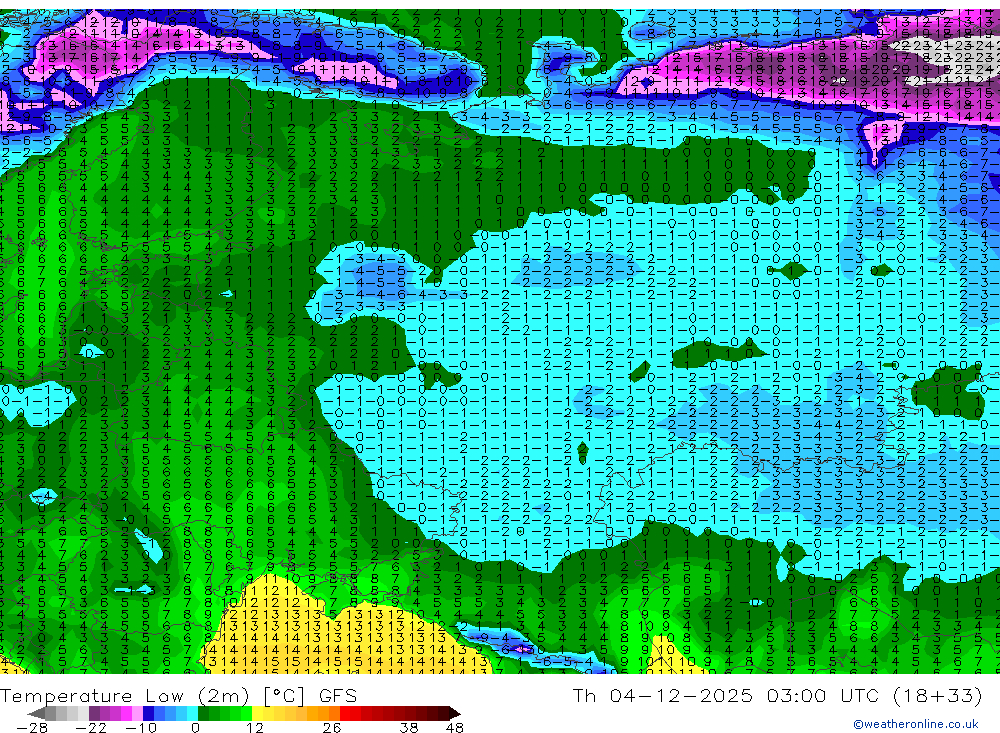Select the -10 label on the temperature legend
Screen dimensions: 1000x733
(141, 728)
